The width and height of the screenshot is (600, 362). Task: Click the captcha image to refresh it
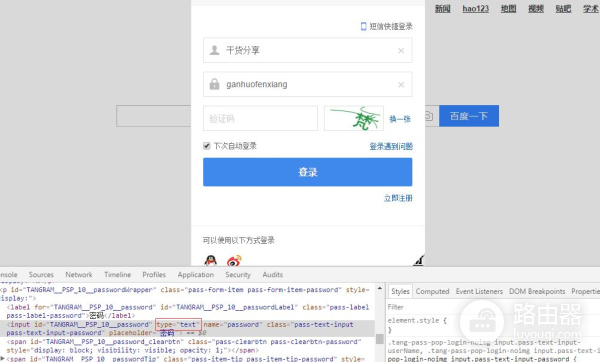point(354,118)
